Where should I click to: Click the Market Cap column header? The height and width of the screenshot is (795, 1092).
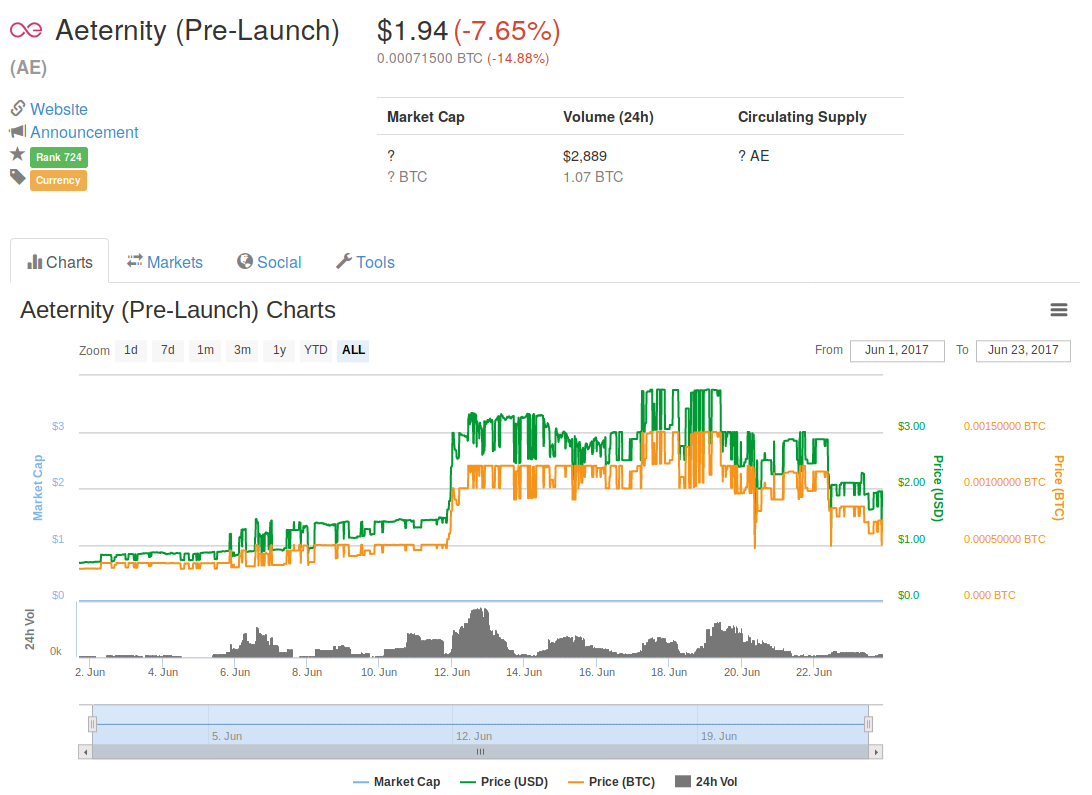[426, 117]
